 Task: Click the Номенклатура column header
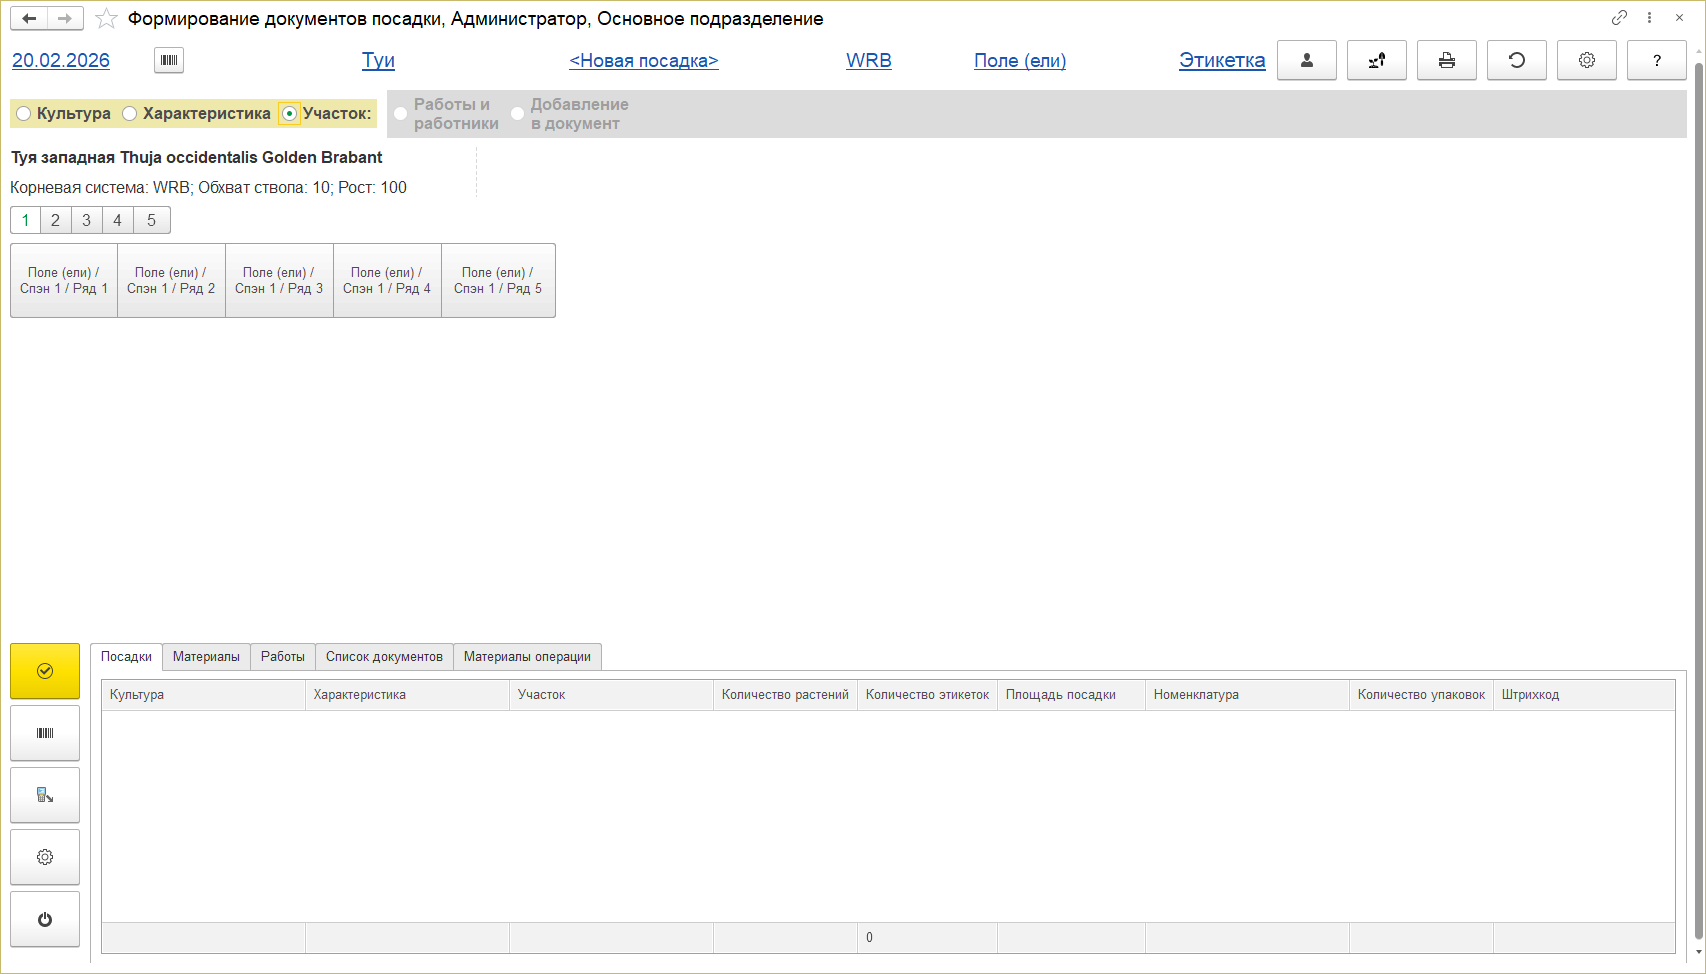[1248, 695]
